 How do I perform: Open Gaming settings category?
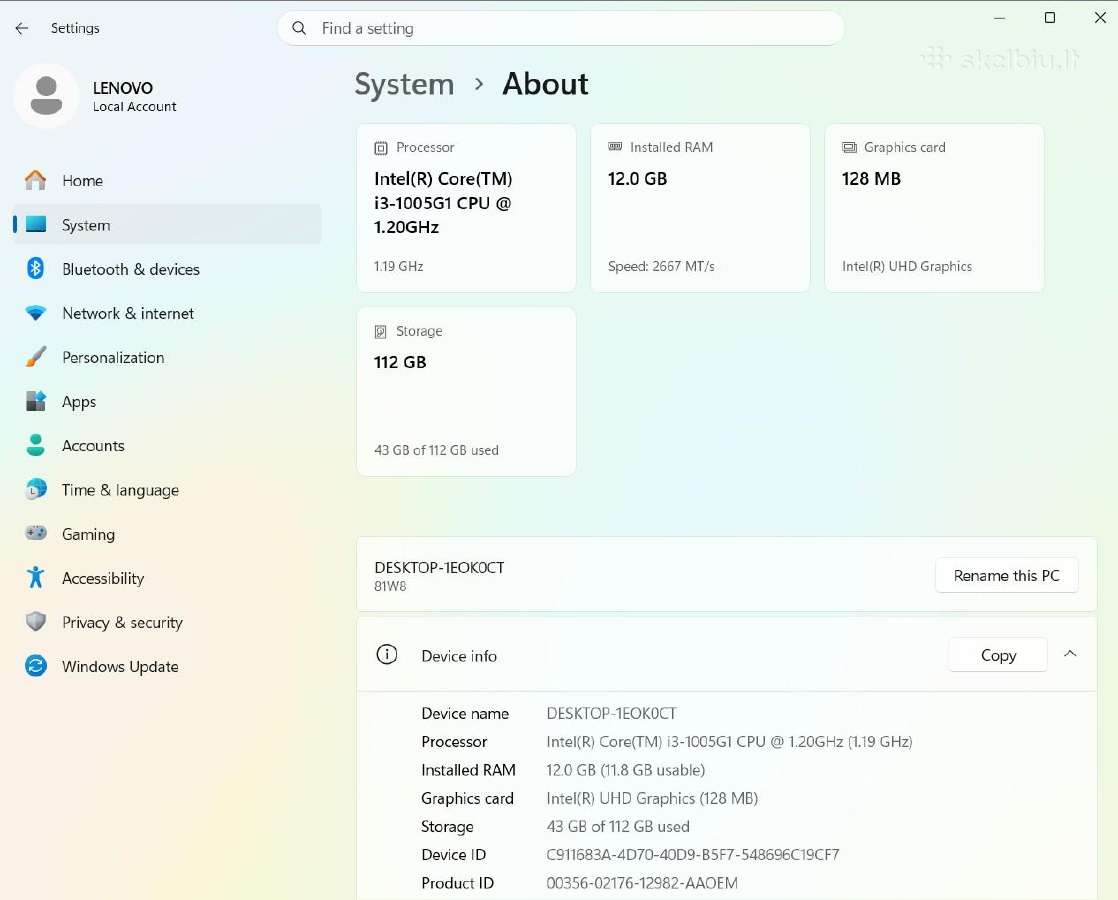pos(167,533)
